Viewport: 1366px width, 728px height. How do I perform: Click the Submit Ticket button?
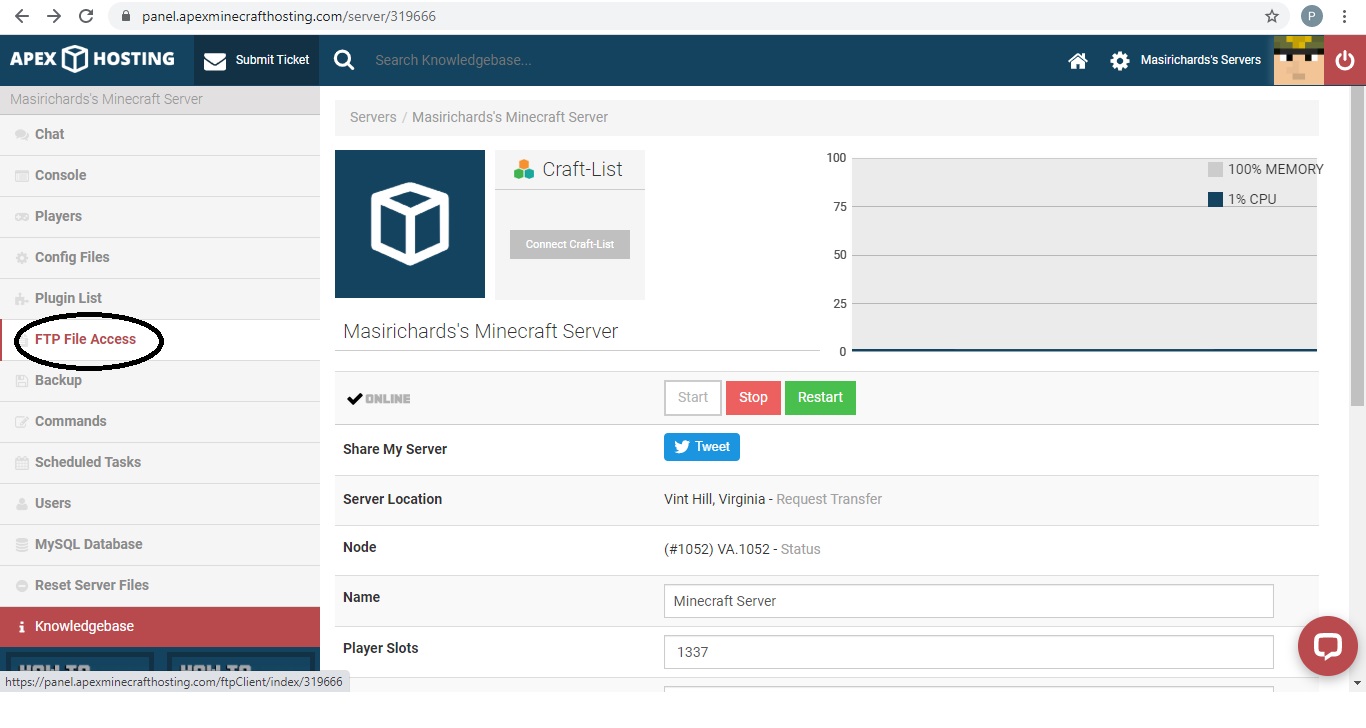[256, 60]
